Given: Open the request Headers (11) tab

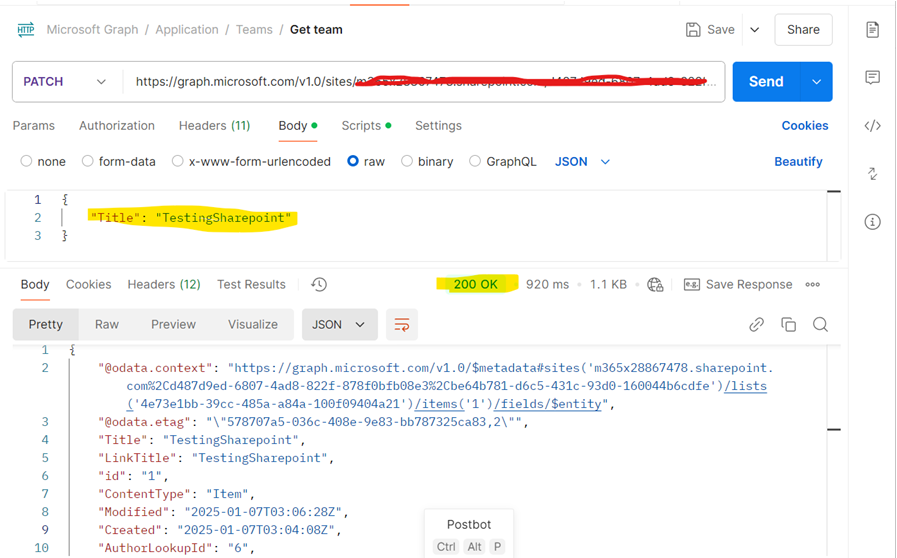Looking at the screenshot, I should coord(215,125).
